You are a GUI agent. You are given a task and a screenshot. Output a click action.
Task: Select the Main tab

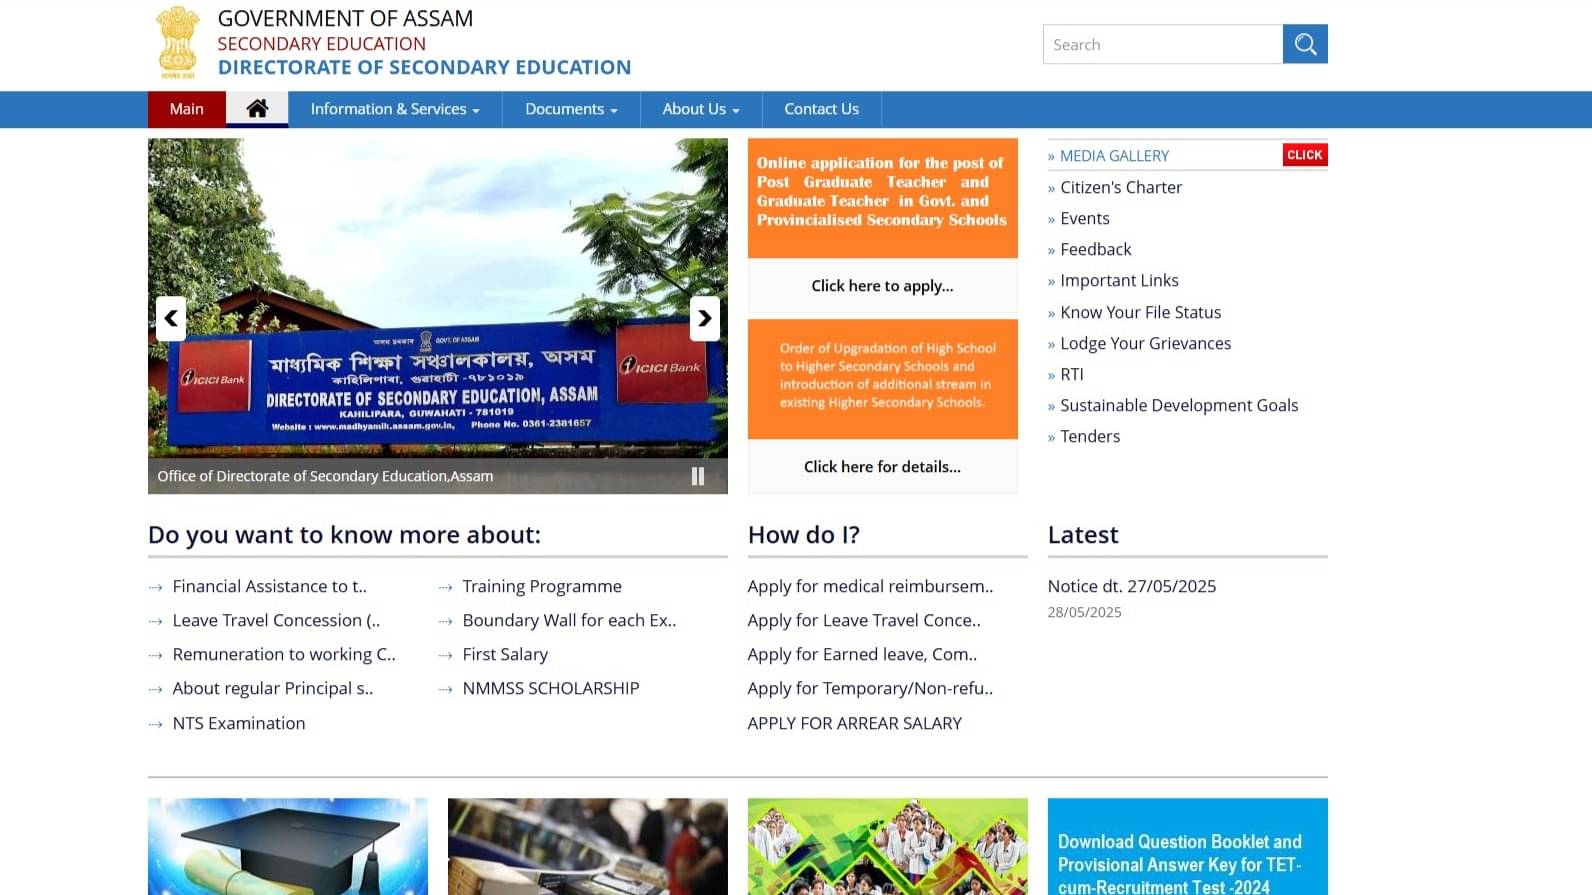(x=187, y=109)
